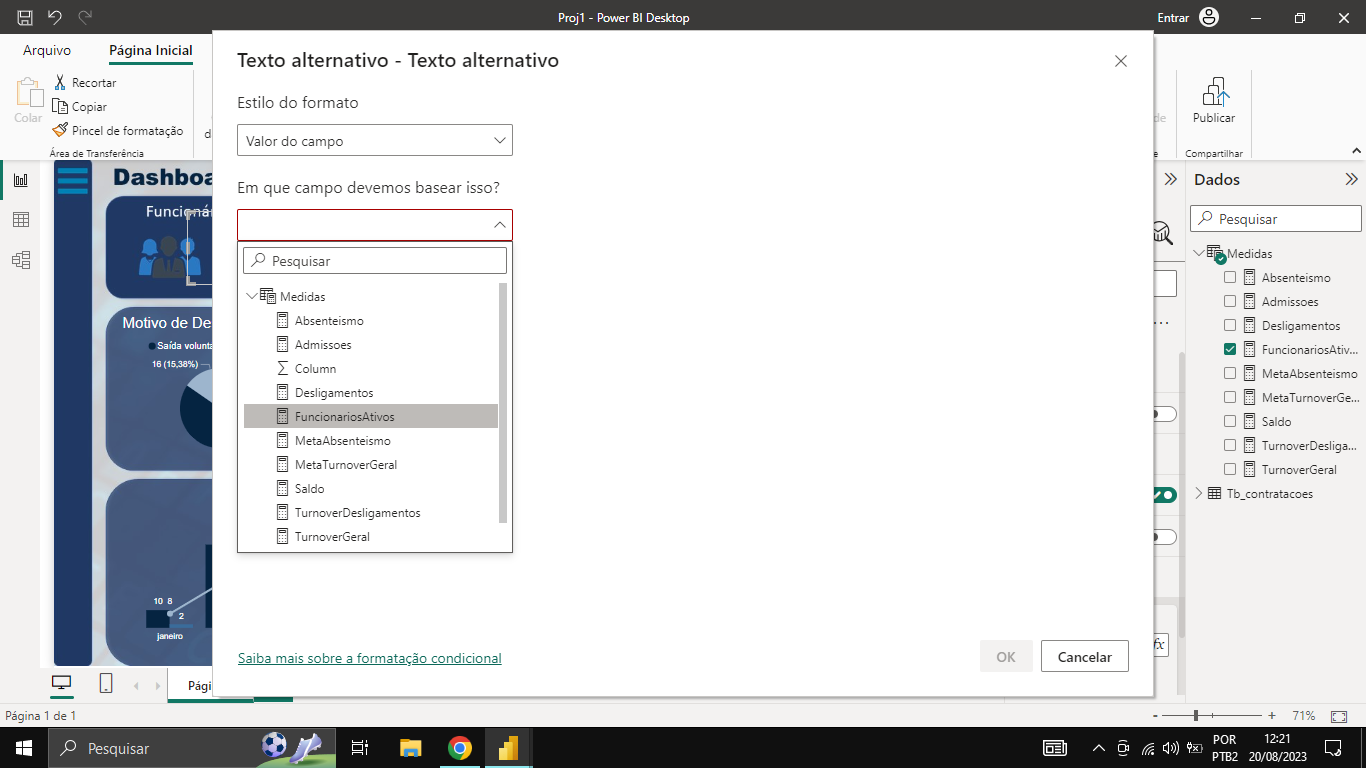Collapse Medidas group in dropdown list
Image resolution: width=1366 pixels, height=768 pixels.
tap(251, 296)
